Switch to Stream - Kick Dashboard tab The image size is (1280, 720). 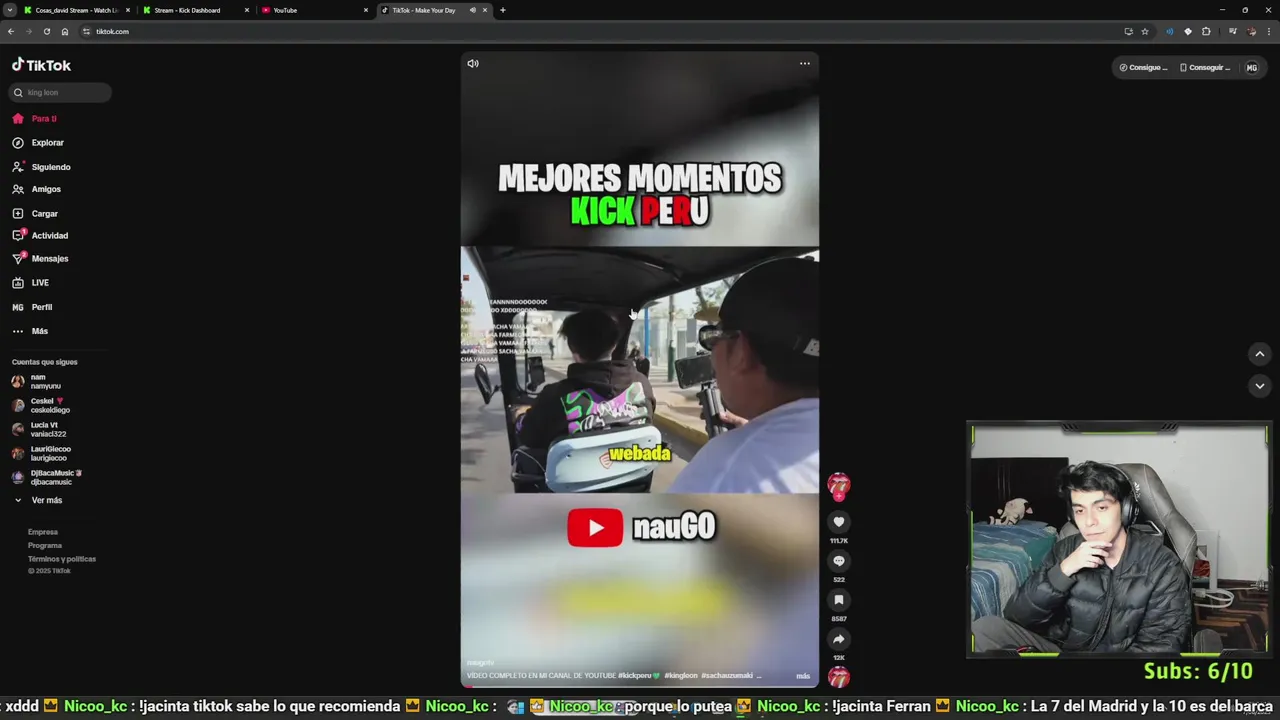point(195,10)
